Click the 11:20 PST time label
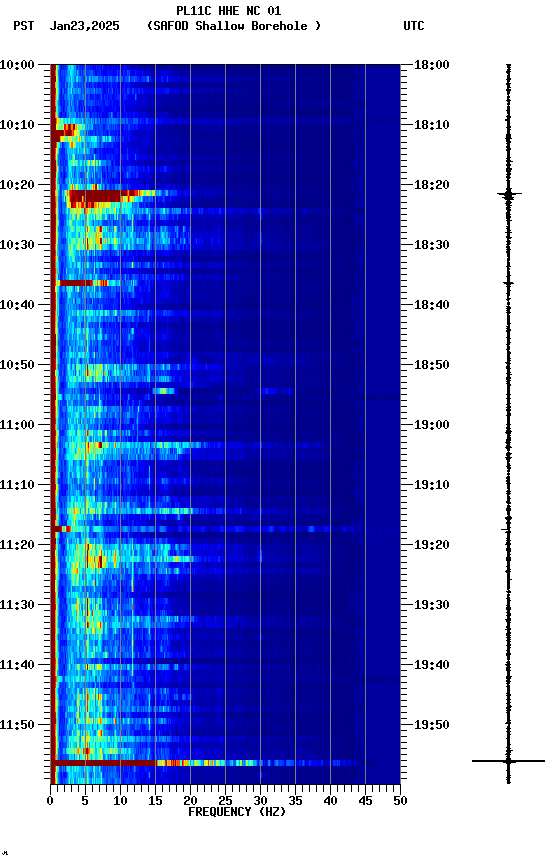Screen dimensions: 552x864 [x=17, y=545]
